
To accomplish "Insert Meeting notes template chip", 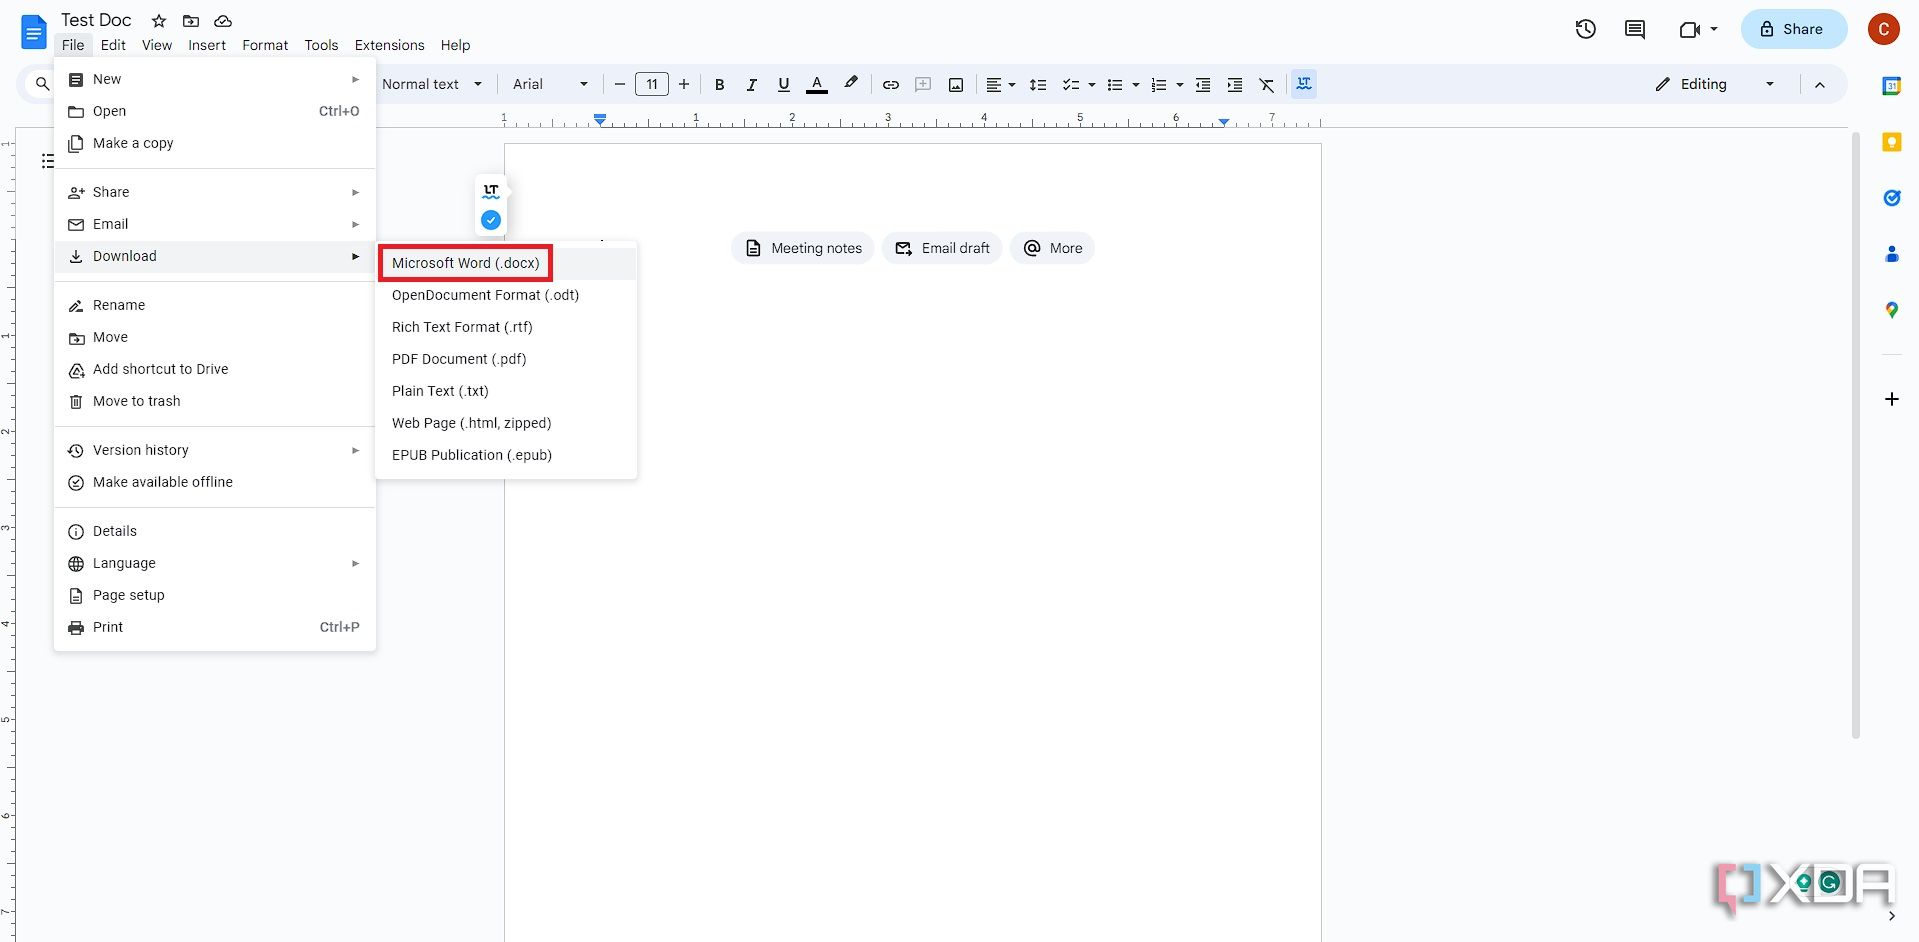I will [x=803, y=248].
